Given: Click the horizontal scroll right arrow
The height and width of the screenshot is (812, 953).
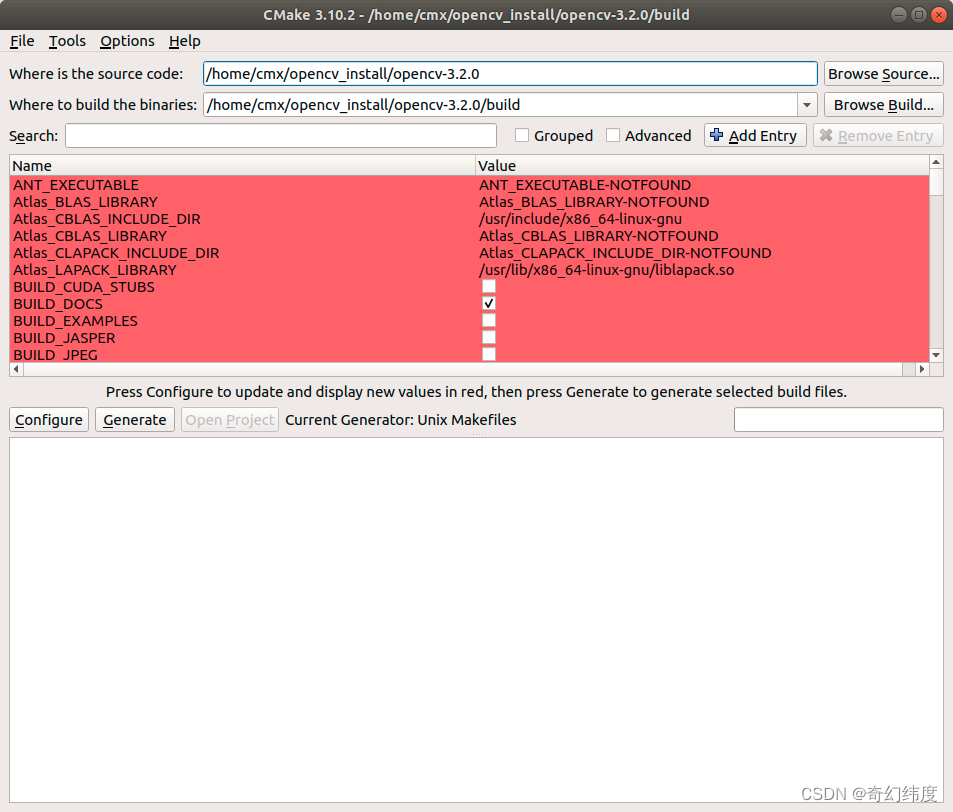Looking at the screenshot, I should [x=922, y=369].
